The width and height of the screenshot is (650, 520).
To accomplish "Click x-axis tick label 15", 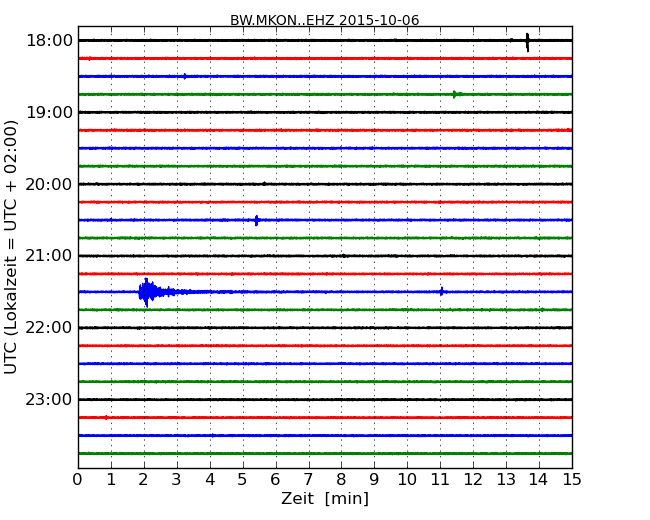I will click(x=572, y=479).
